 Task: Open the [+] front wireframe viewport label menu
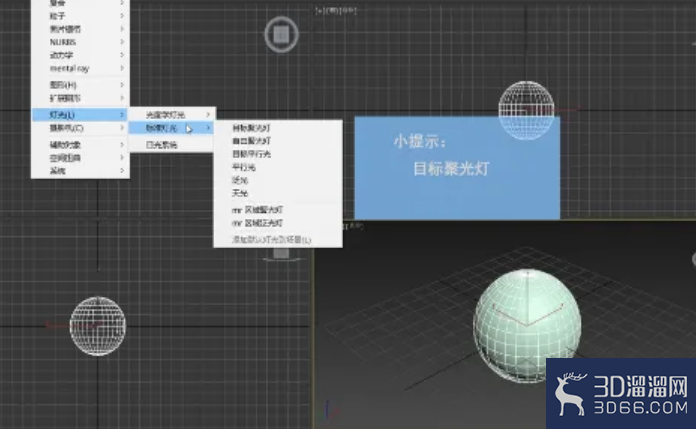336,10
